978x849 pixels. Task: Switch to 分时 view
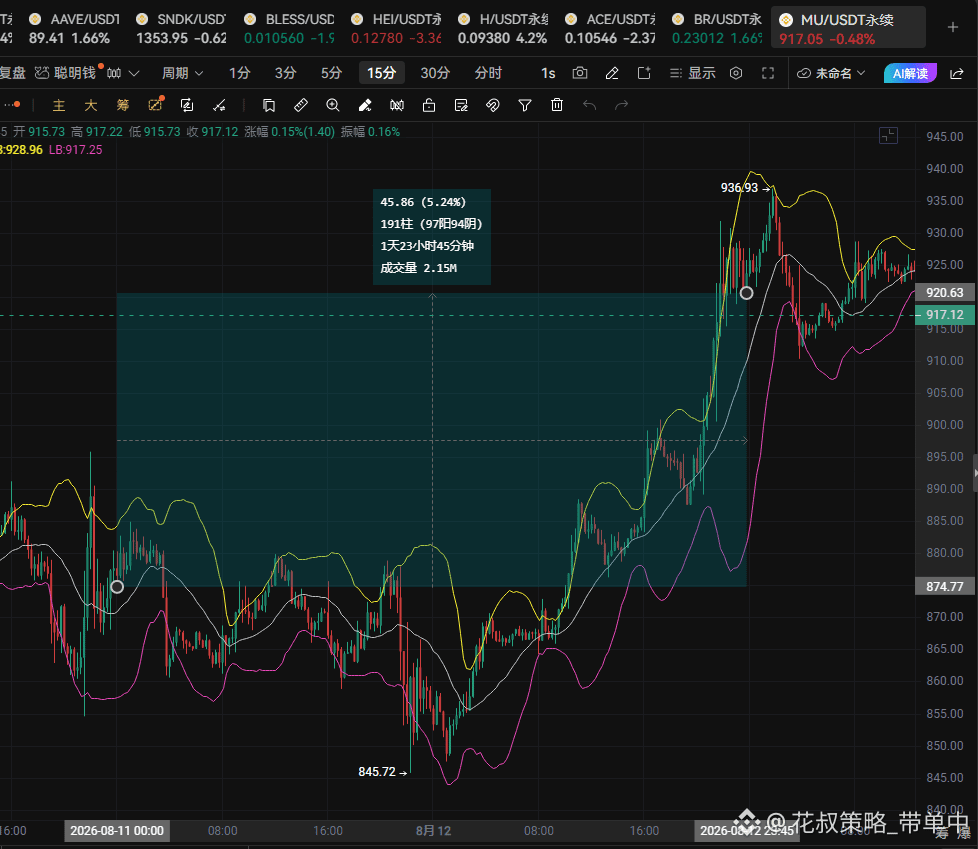488,74
